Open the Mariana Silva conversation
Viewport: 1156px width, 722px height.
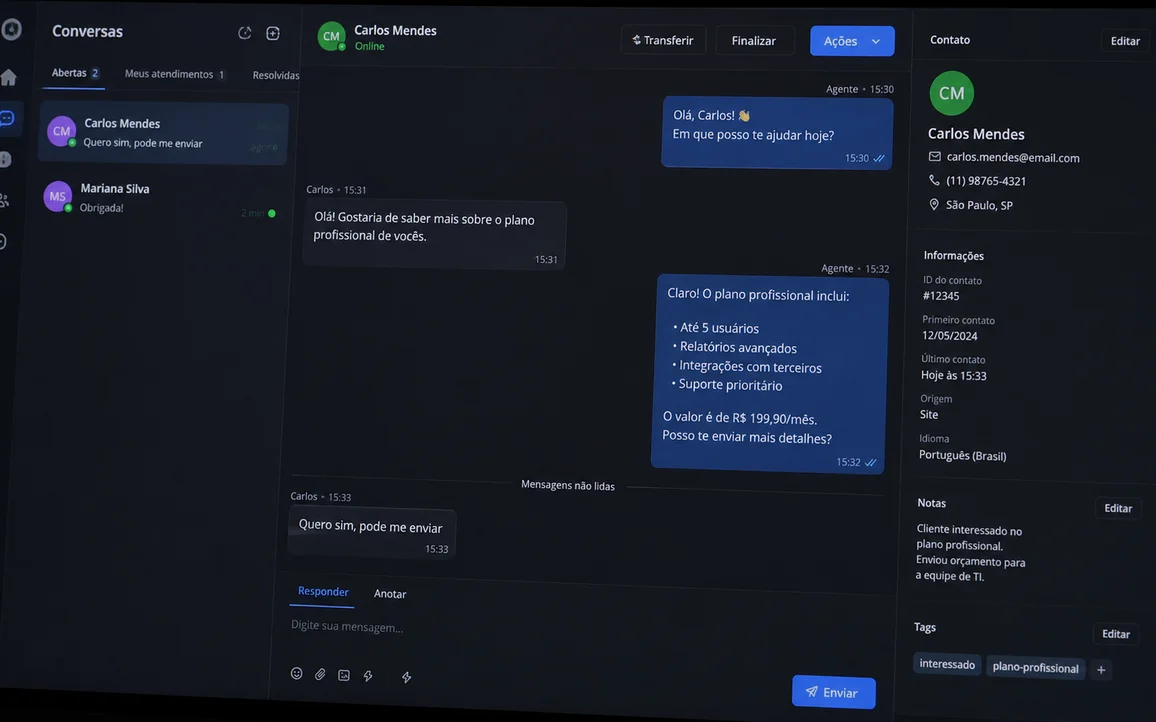161,199
